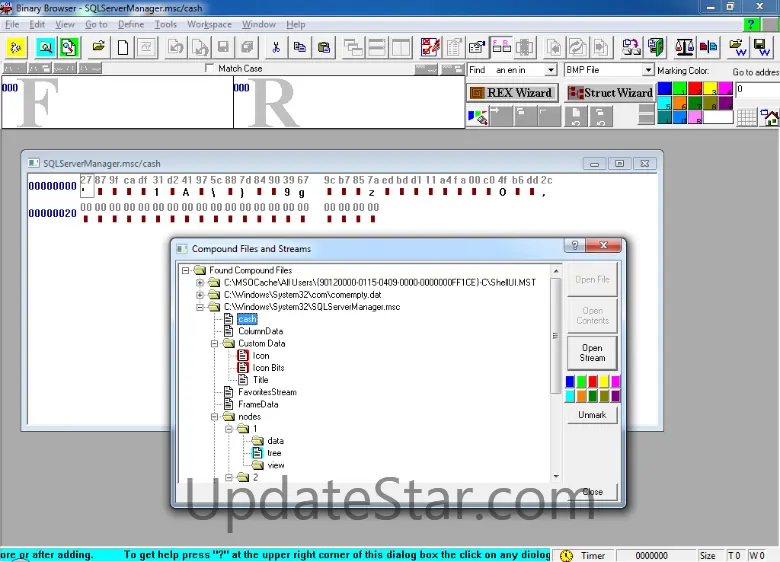Expand the comempty.dat node

pos(200,295)
